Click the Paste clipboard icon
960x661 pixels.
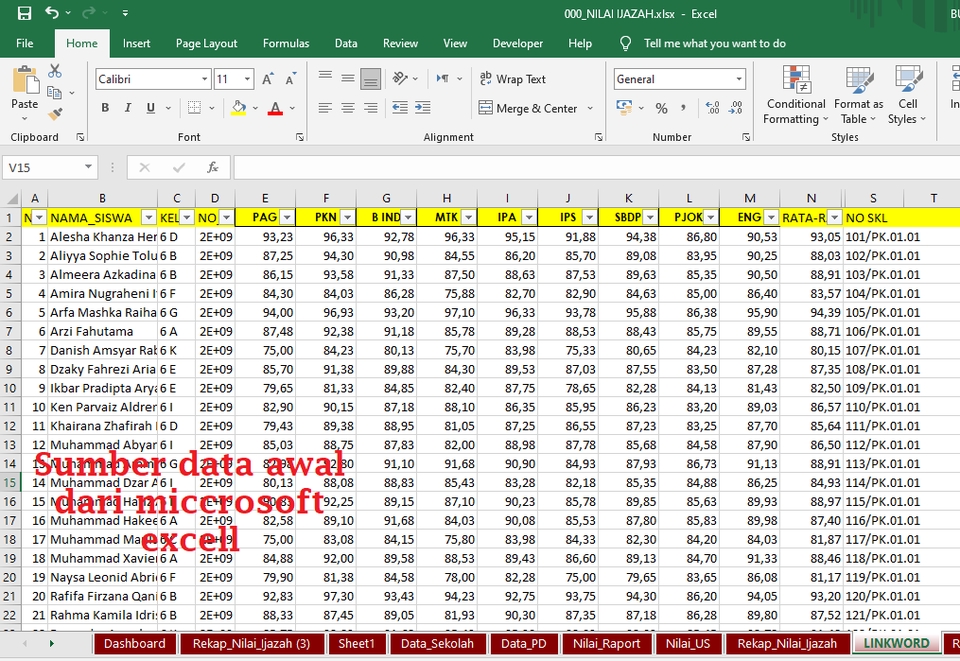(25, 81)
